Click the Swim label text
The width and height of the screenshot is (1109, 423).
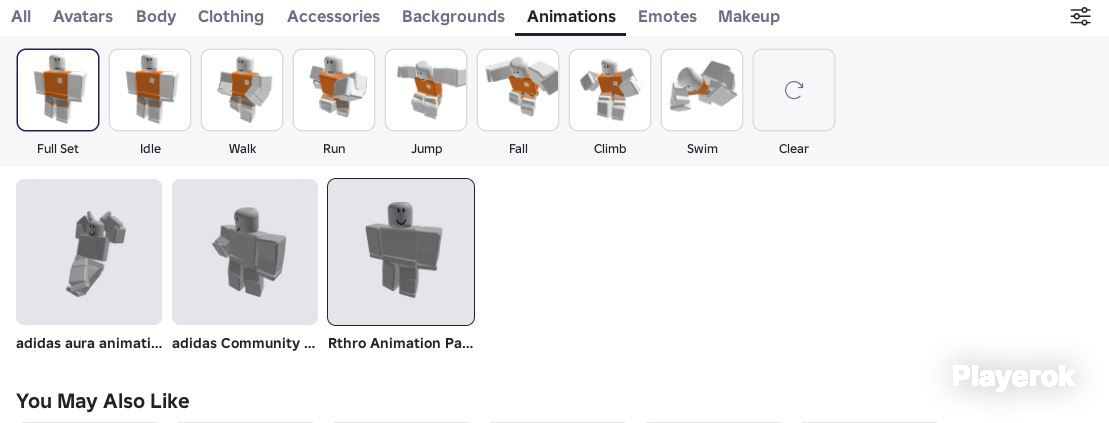coord(702,149)
